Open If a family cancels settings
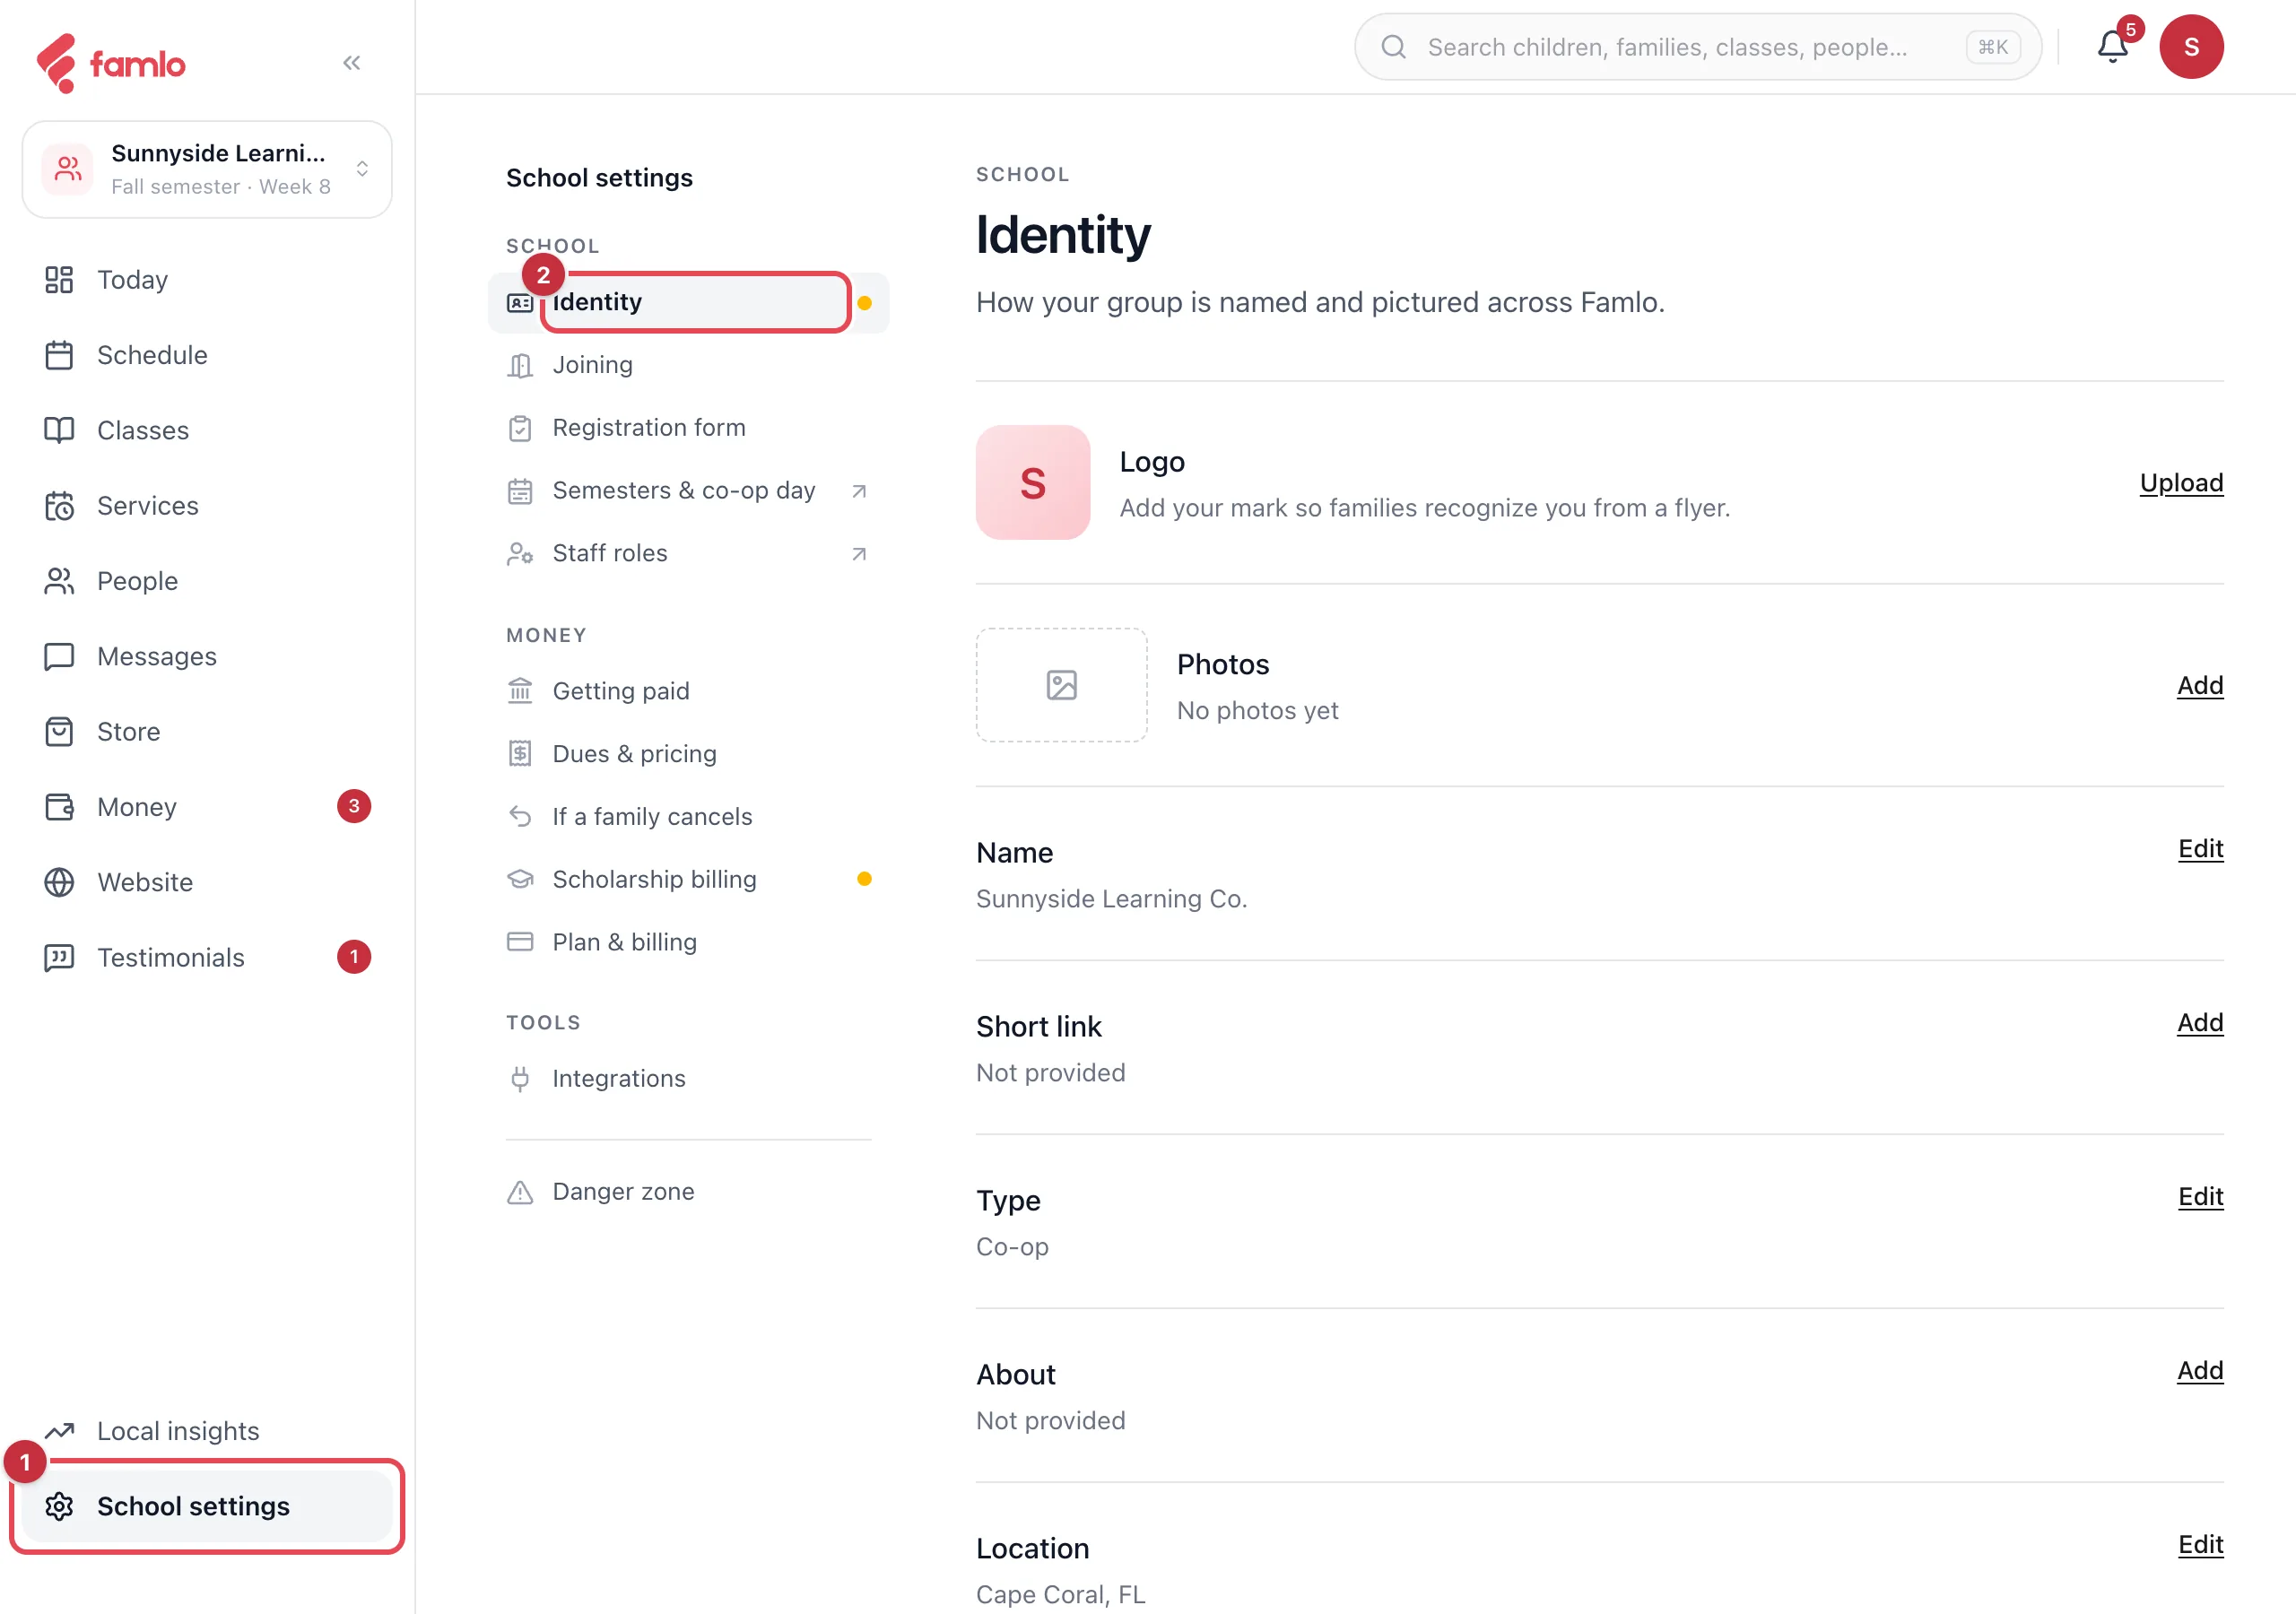Screen dimensions: 2296x1614 click(688, 817)
